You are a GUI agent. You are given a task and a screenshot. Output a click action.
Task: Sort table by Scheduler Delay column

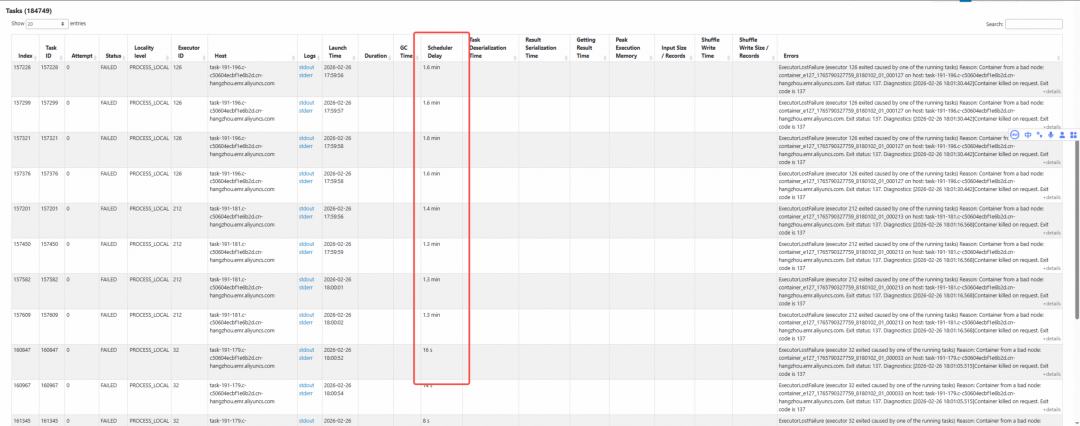441,51
